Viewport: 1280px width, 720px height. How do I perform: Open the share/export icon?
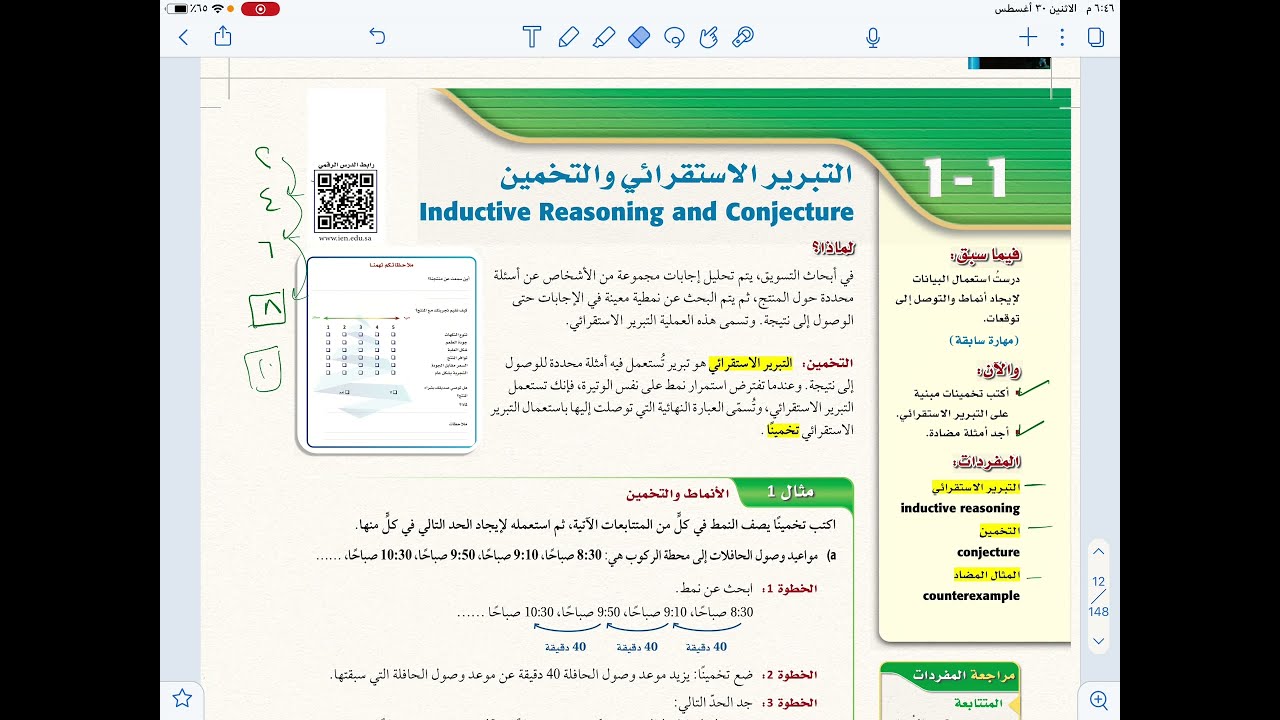pos(223,36)
